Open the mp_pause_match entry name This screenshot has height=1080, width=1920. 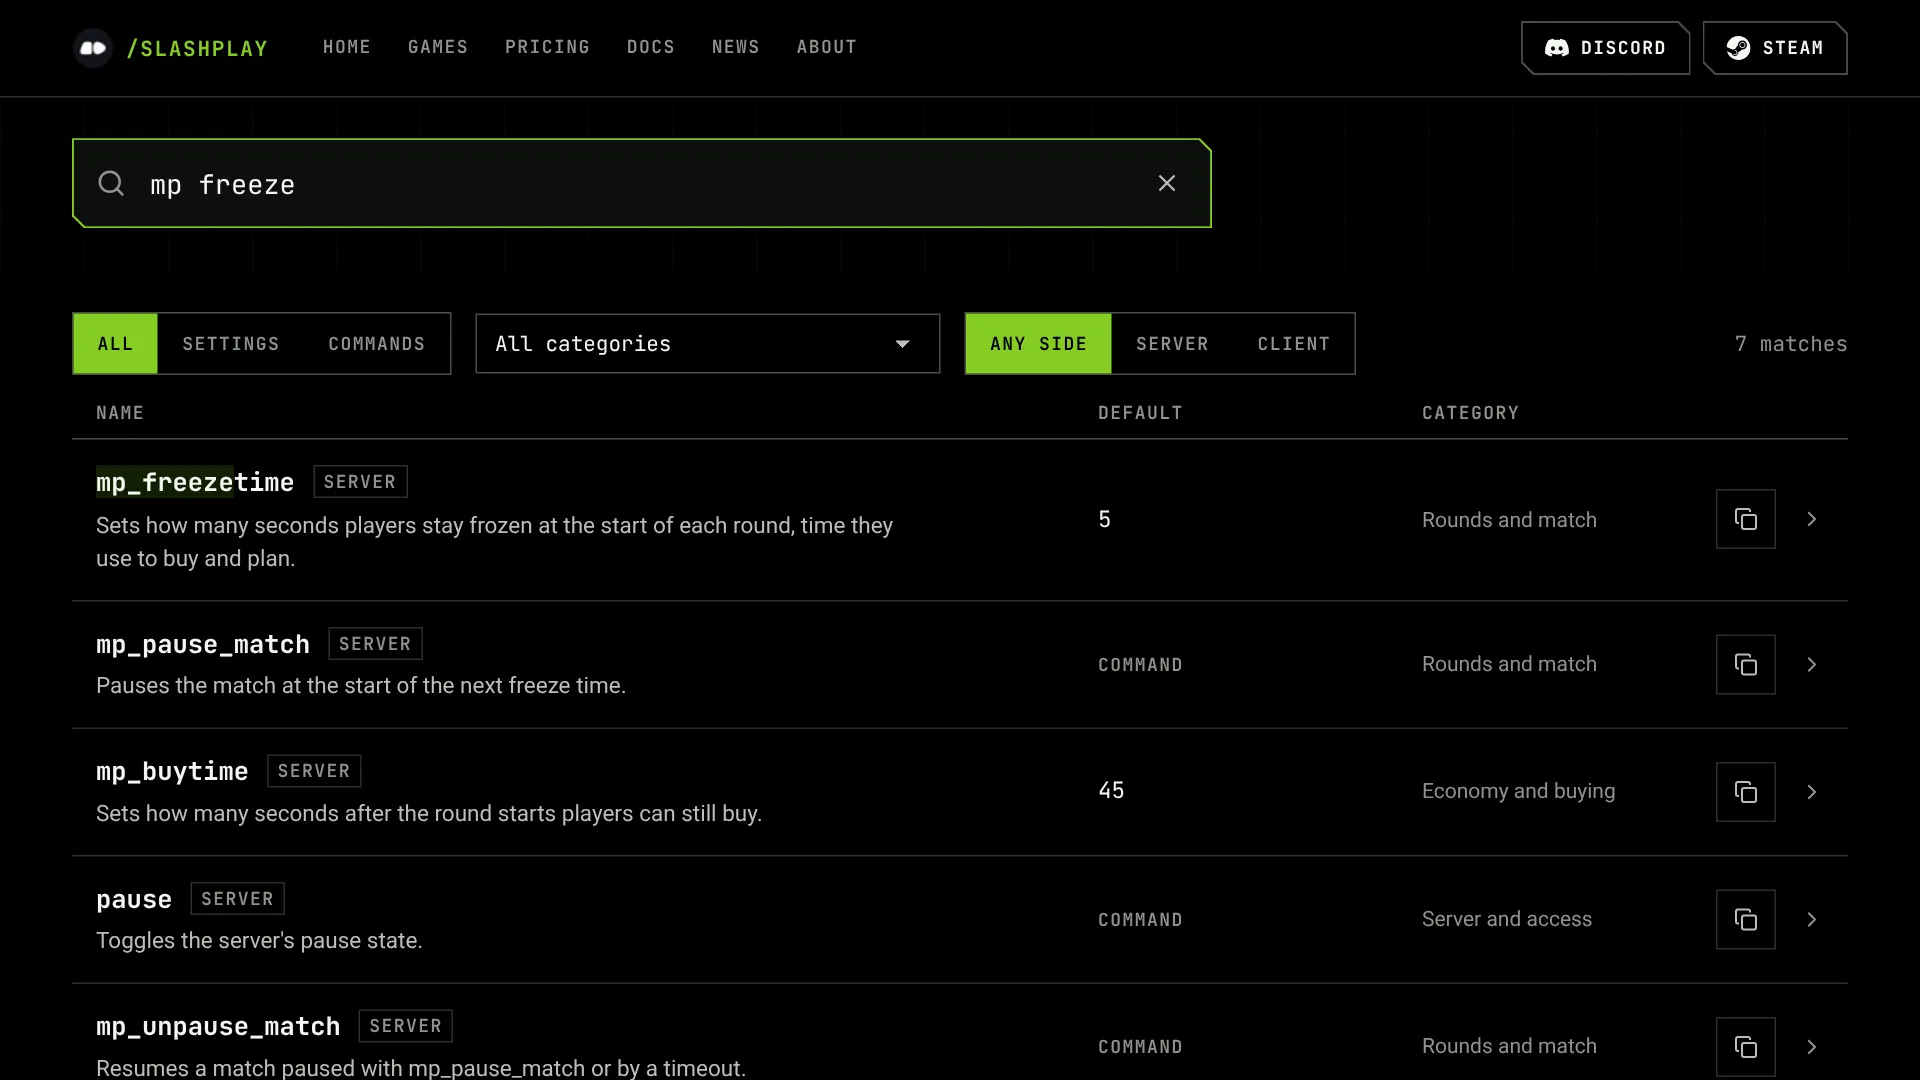[203, 644]
